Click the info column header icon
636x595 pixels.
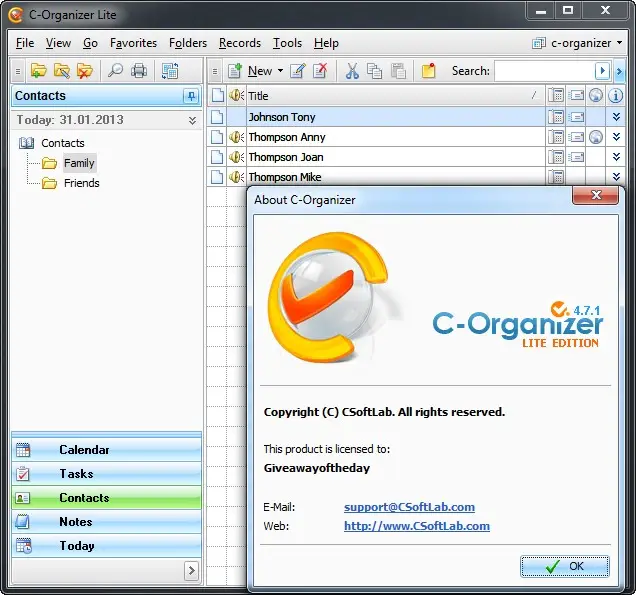pos(615,96)
